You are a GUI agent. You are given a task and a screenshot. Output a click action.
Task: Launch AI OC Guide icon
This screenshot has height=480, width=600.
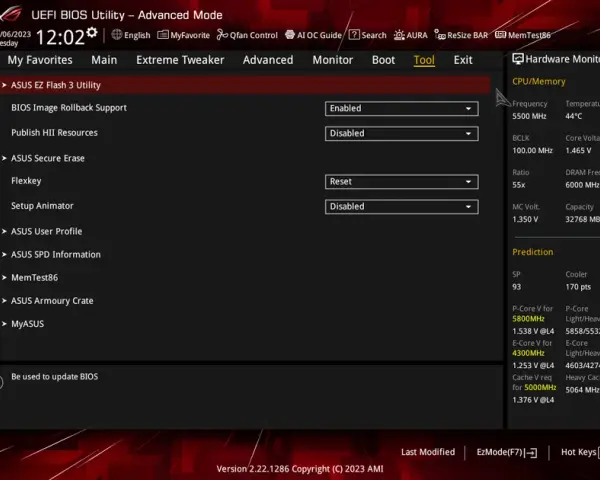pyautogui.click(x=290, y=35)
